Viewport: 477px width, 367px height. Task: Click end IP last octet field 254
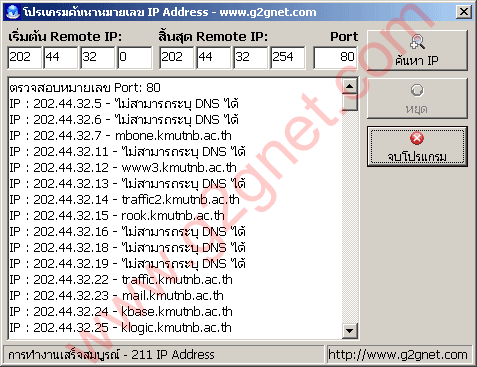tap(287, 57)
